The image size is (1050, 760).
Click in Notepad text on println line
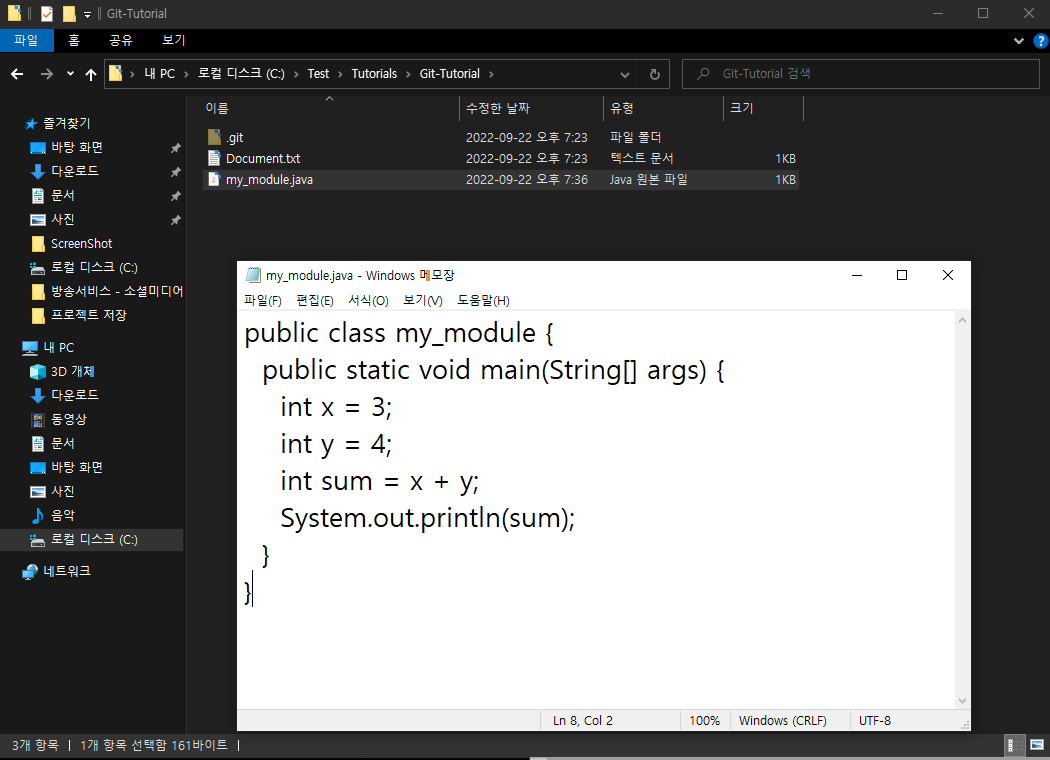click(x=427, y=518)
